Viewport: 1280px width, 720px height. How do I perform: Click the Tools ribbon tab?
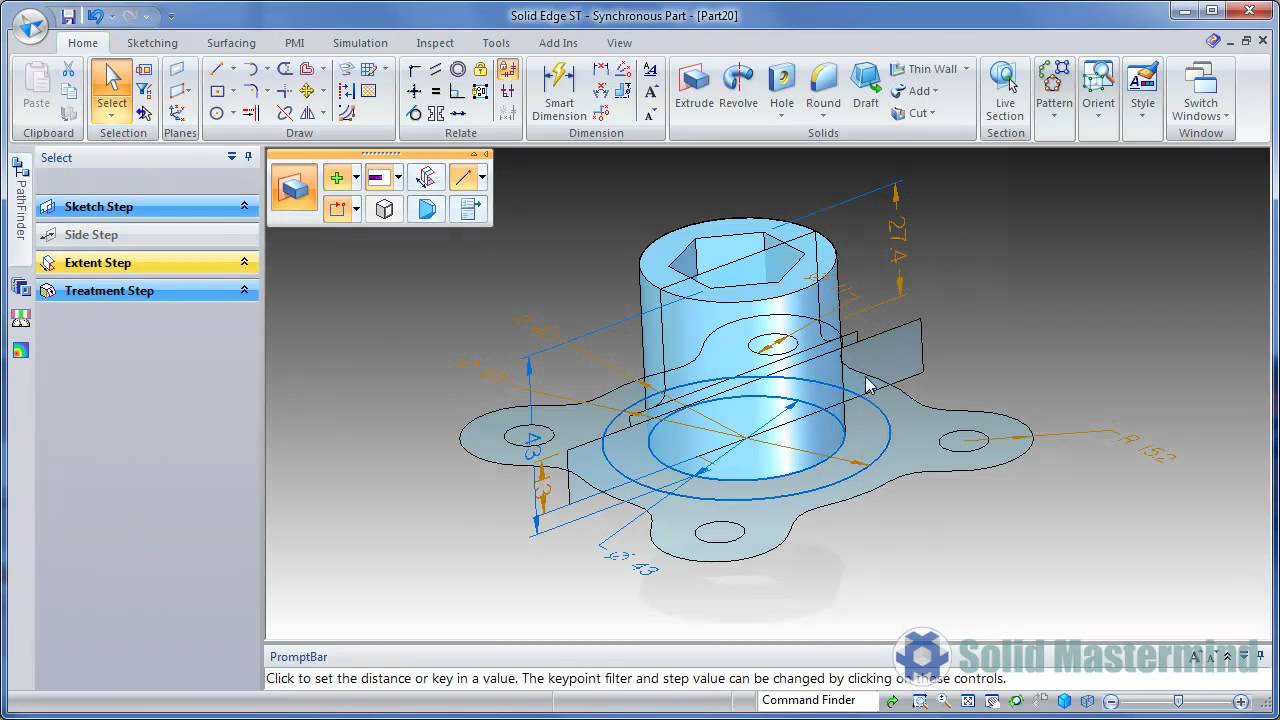[496, 43]
